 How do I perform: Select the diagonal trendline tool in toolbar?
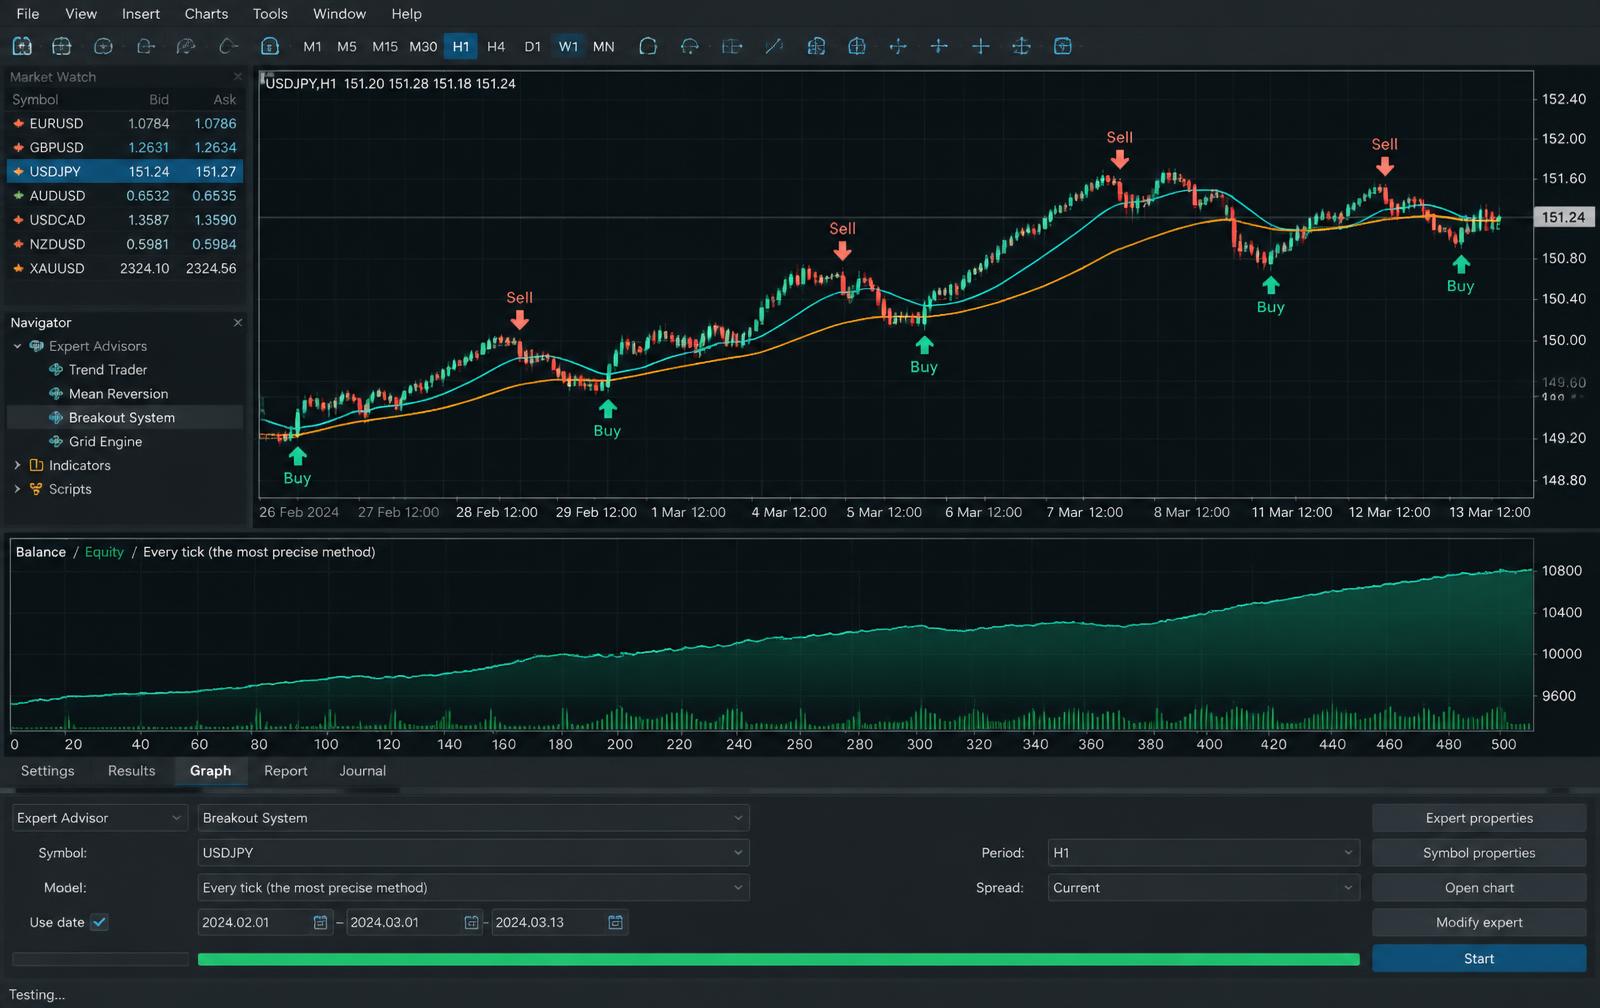pyautogui.click(x=774, y=46)
